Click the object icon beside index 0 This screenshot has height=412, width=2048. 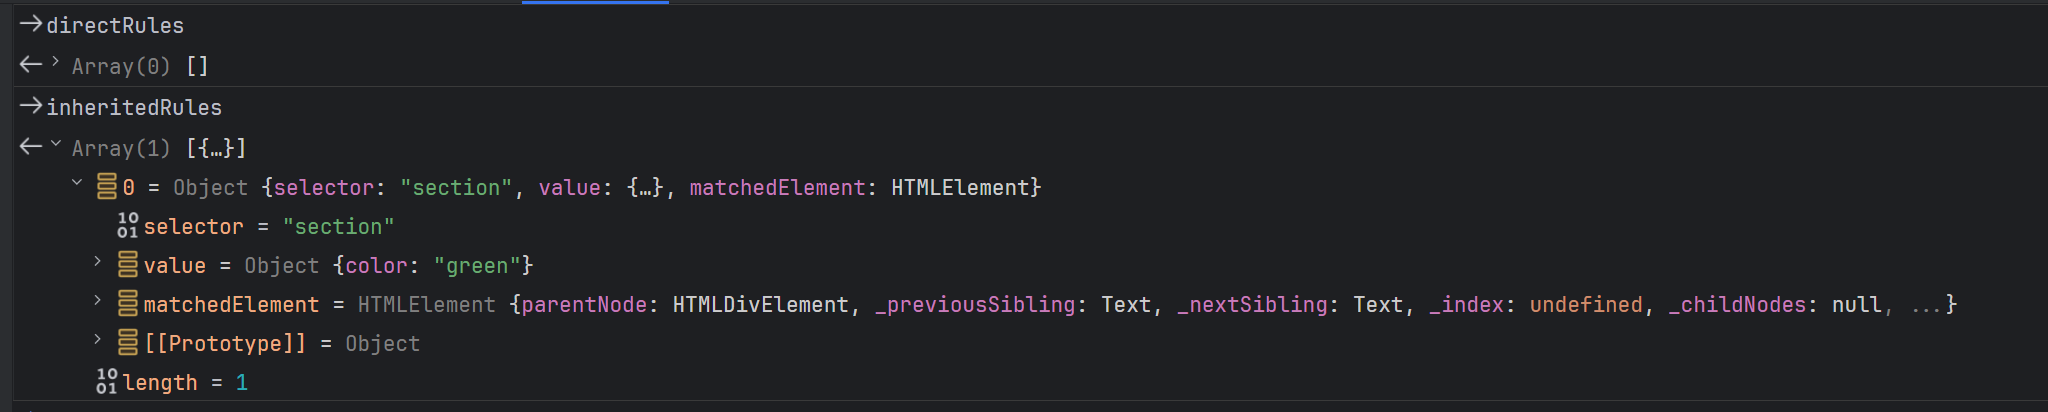[x=107, y=187]
